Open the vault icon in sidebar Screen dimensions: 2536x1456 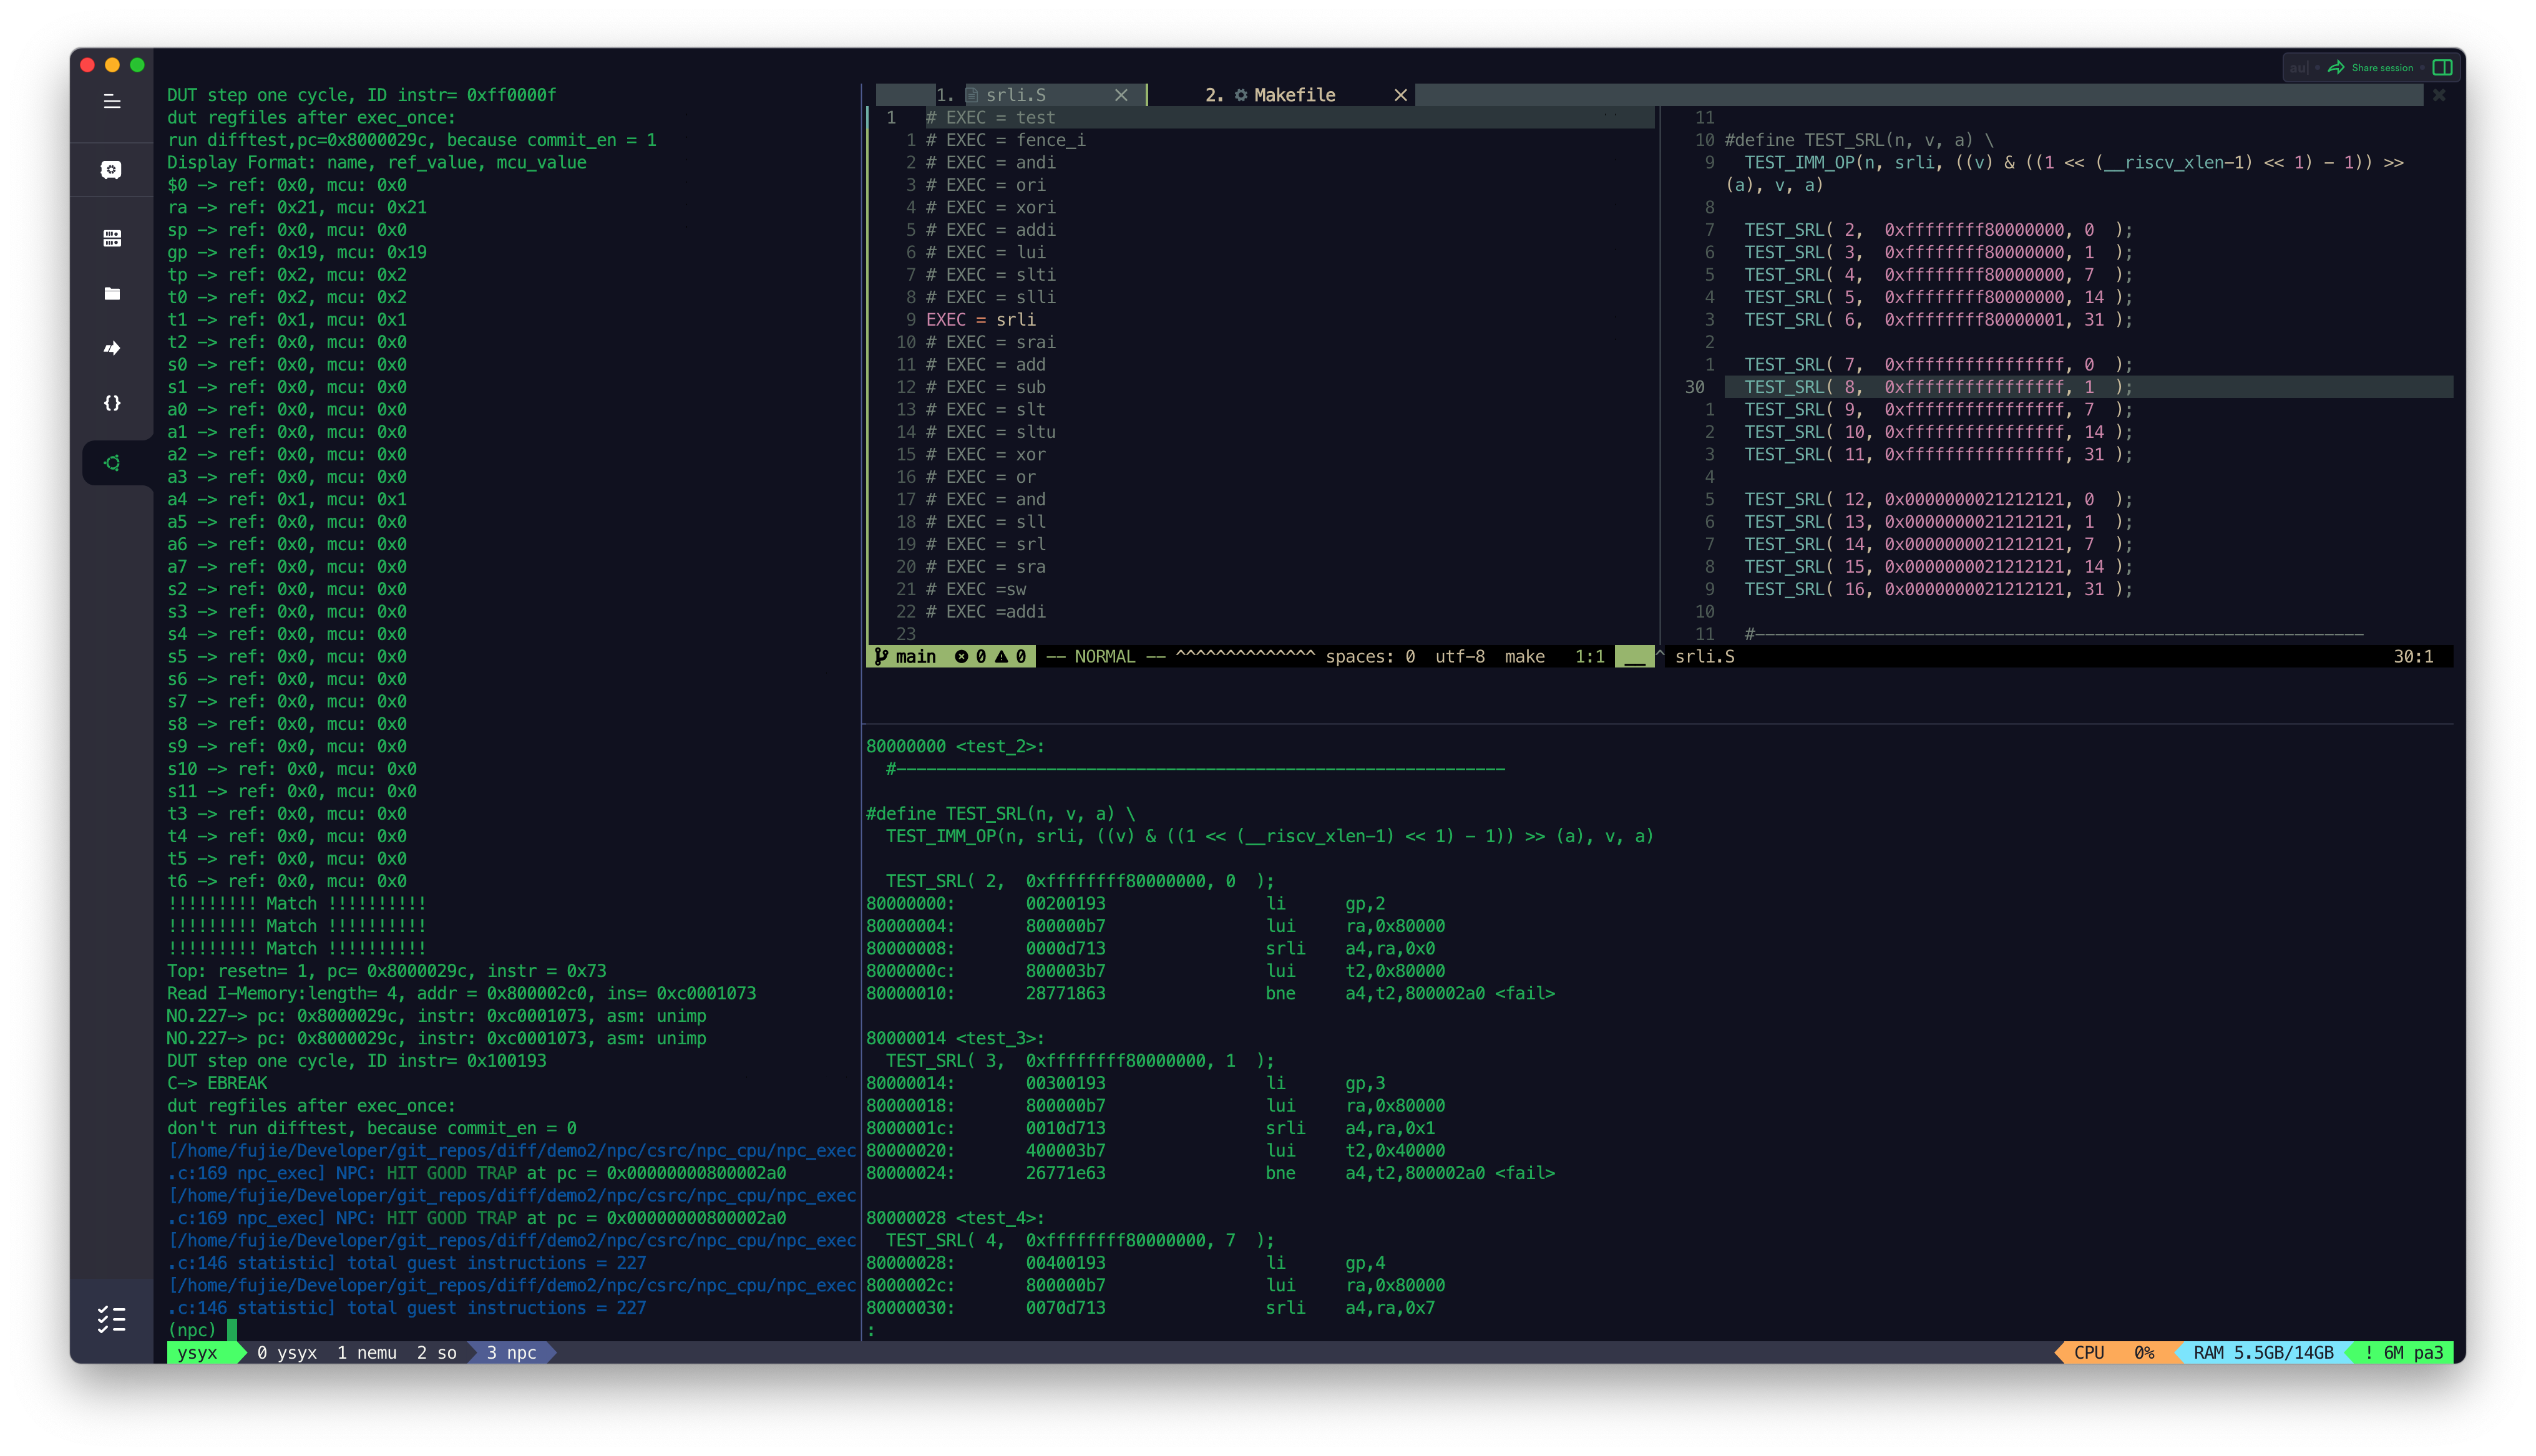tap(112, 170)
